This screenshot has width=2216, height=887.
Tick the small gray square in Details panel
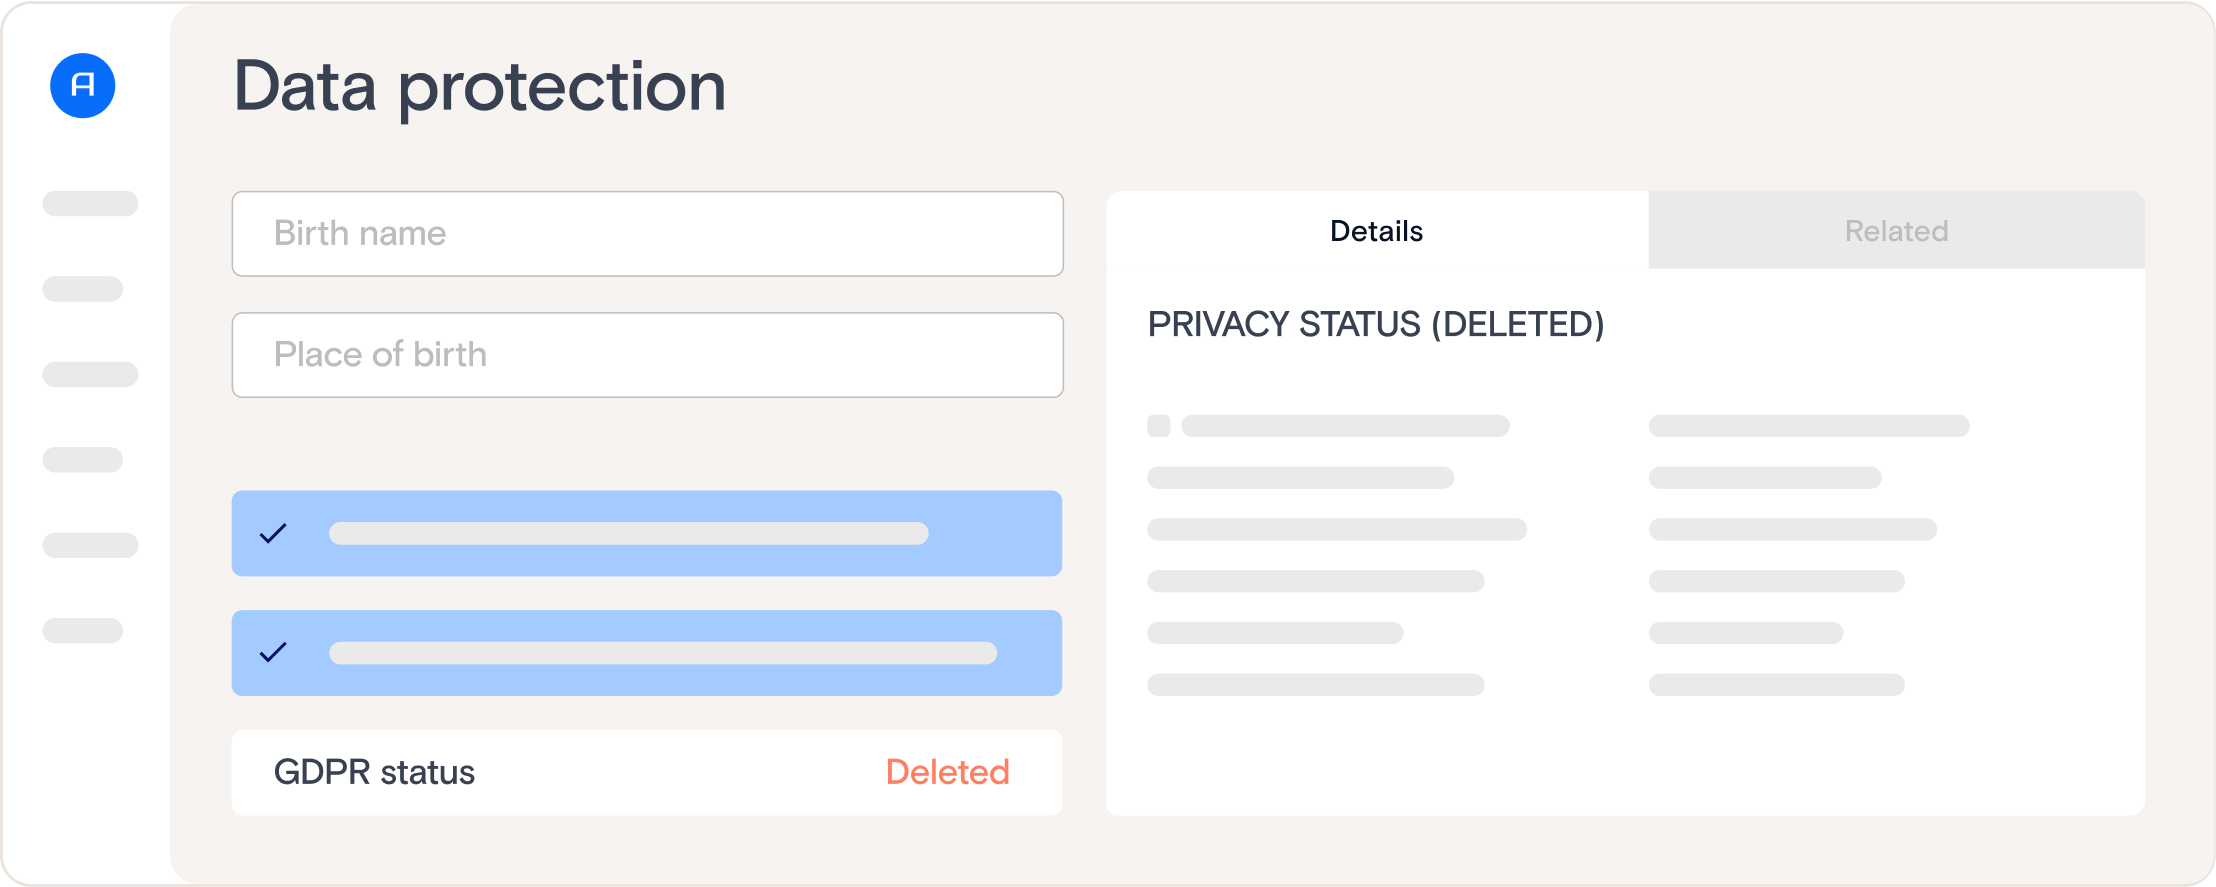tap(1159, 426)
